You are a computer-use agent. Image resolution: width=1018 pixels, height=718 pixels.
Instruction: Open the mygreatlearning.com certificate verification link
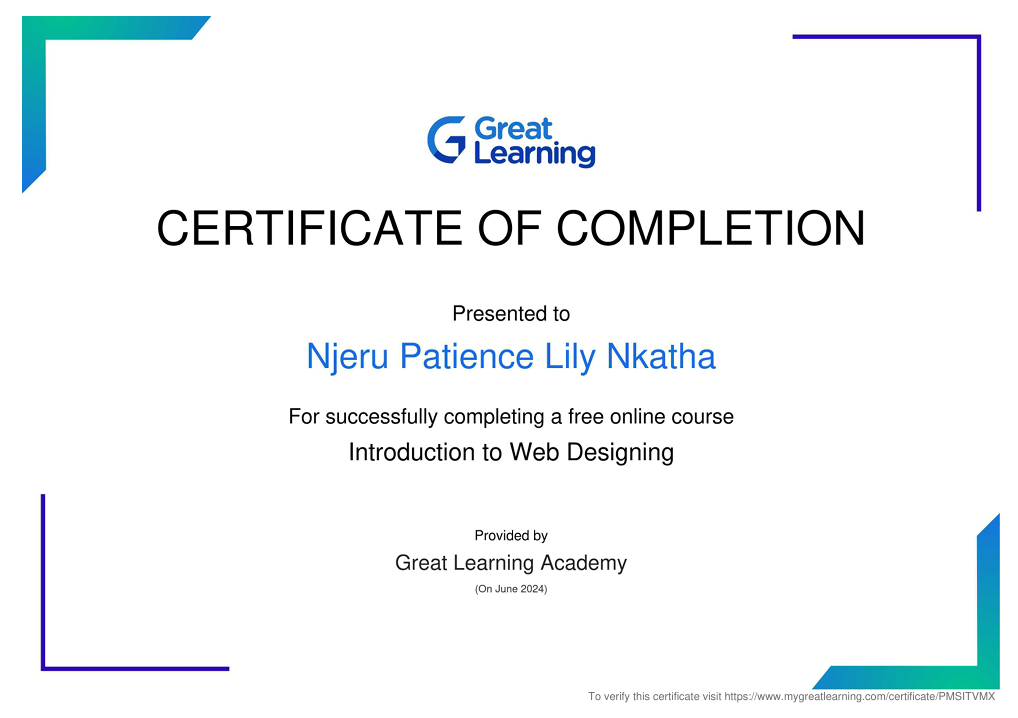pyautogui.click(x=860, y=697)
